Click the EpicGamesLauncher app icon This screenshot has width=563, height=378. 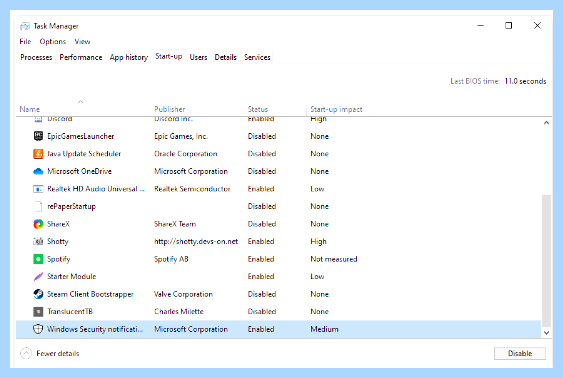(x=38, y=136)
